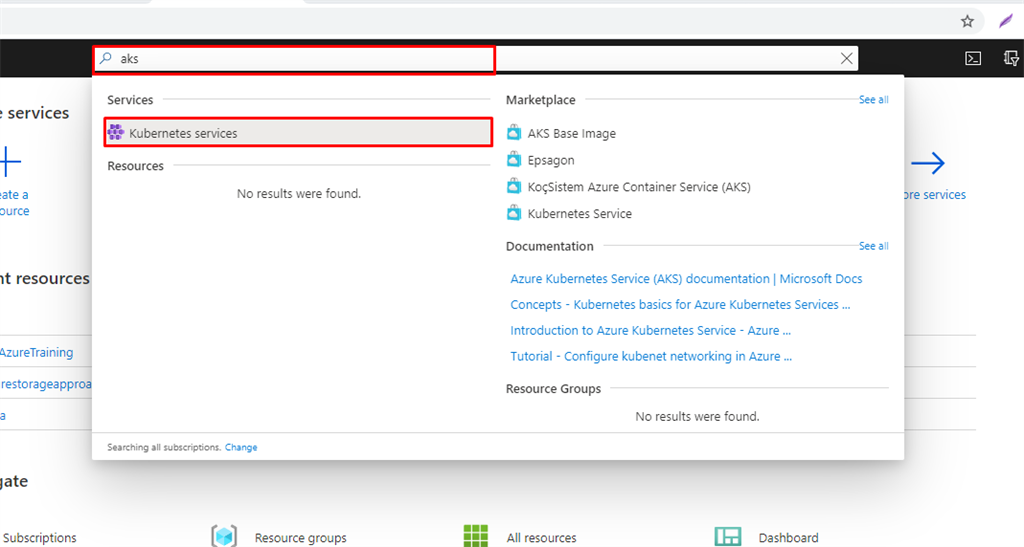
Task: Open Tutorial Configure kubenet networking link
Action: 651,356
